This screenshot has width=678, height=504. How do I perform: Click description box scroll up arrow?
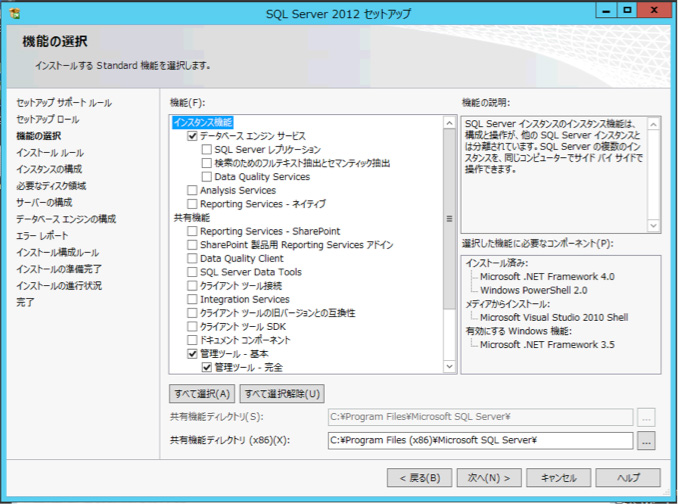point(653,124)
